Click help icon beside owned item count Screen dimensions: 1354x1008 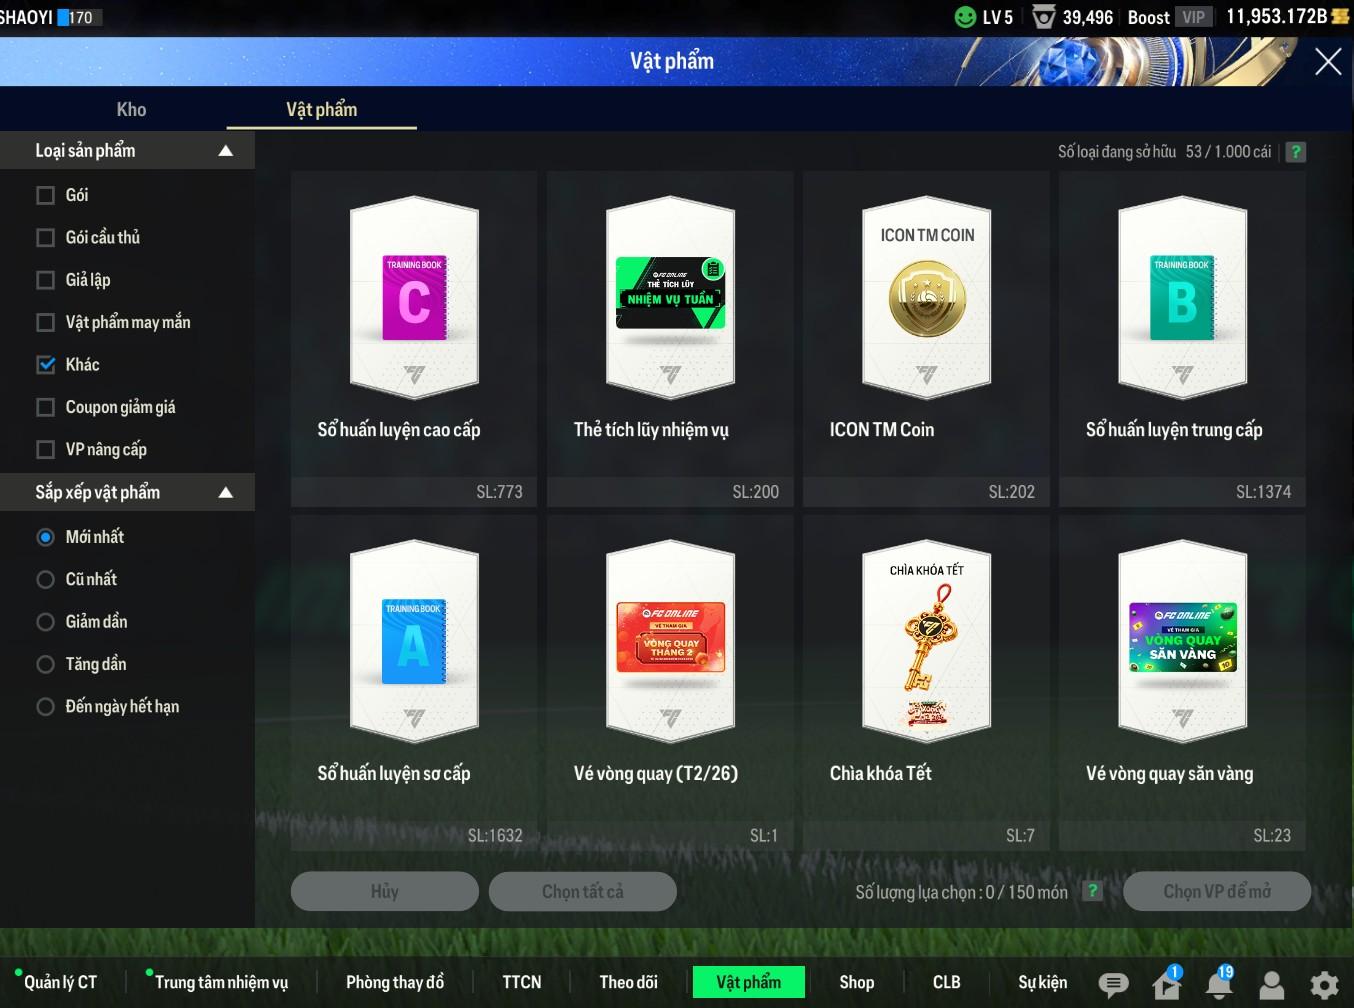[x=1295, y=152]
